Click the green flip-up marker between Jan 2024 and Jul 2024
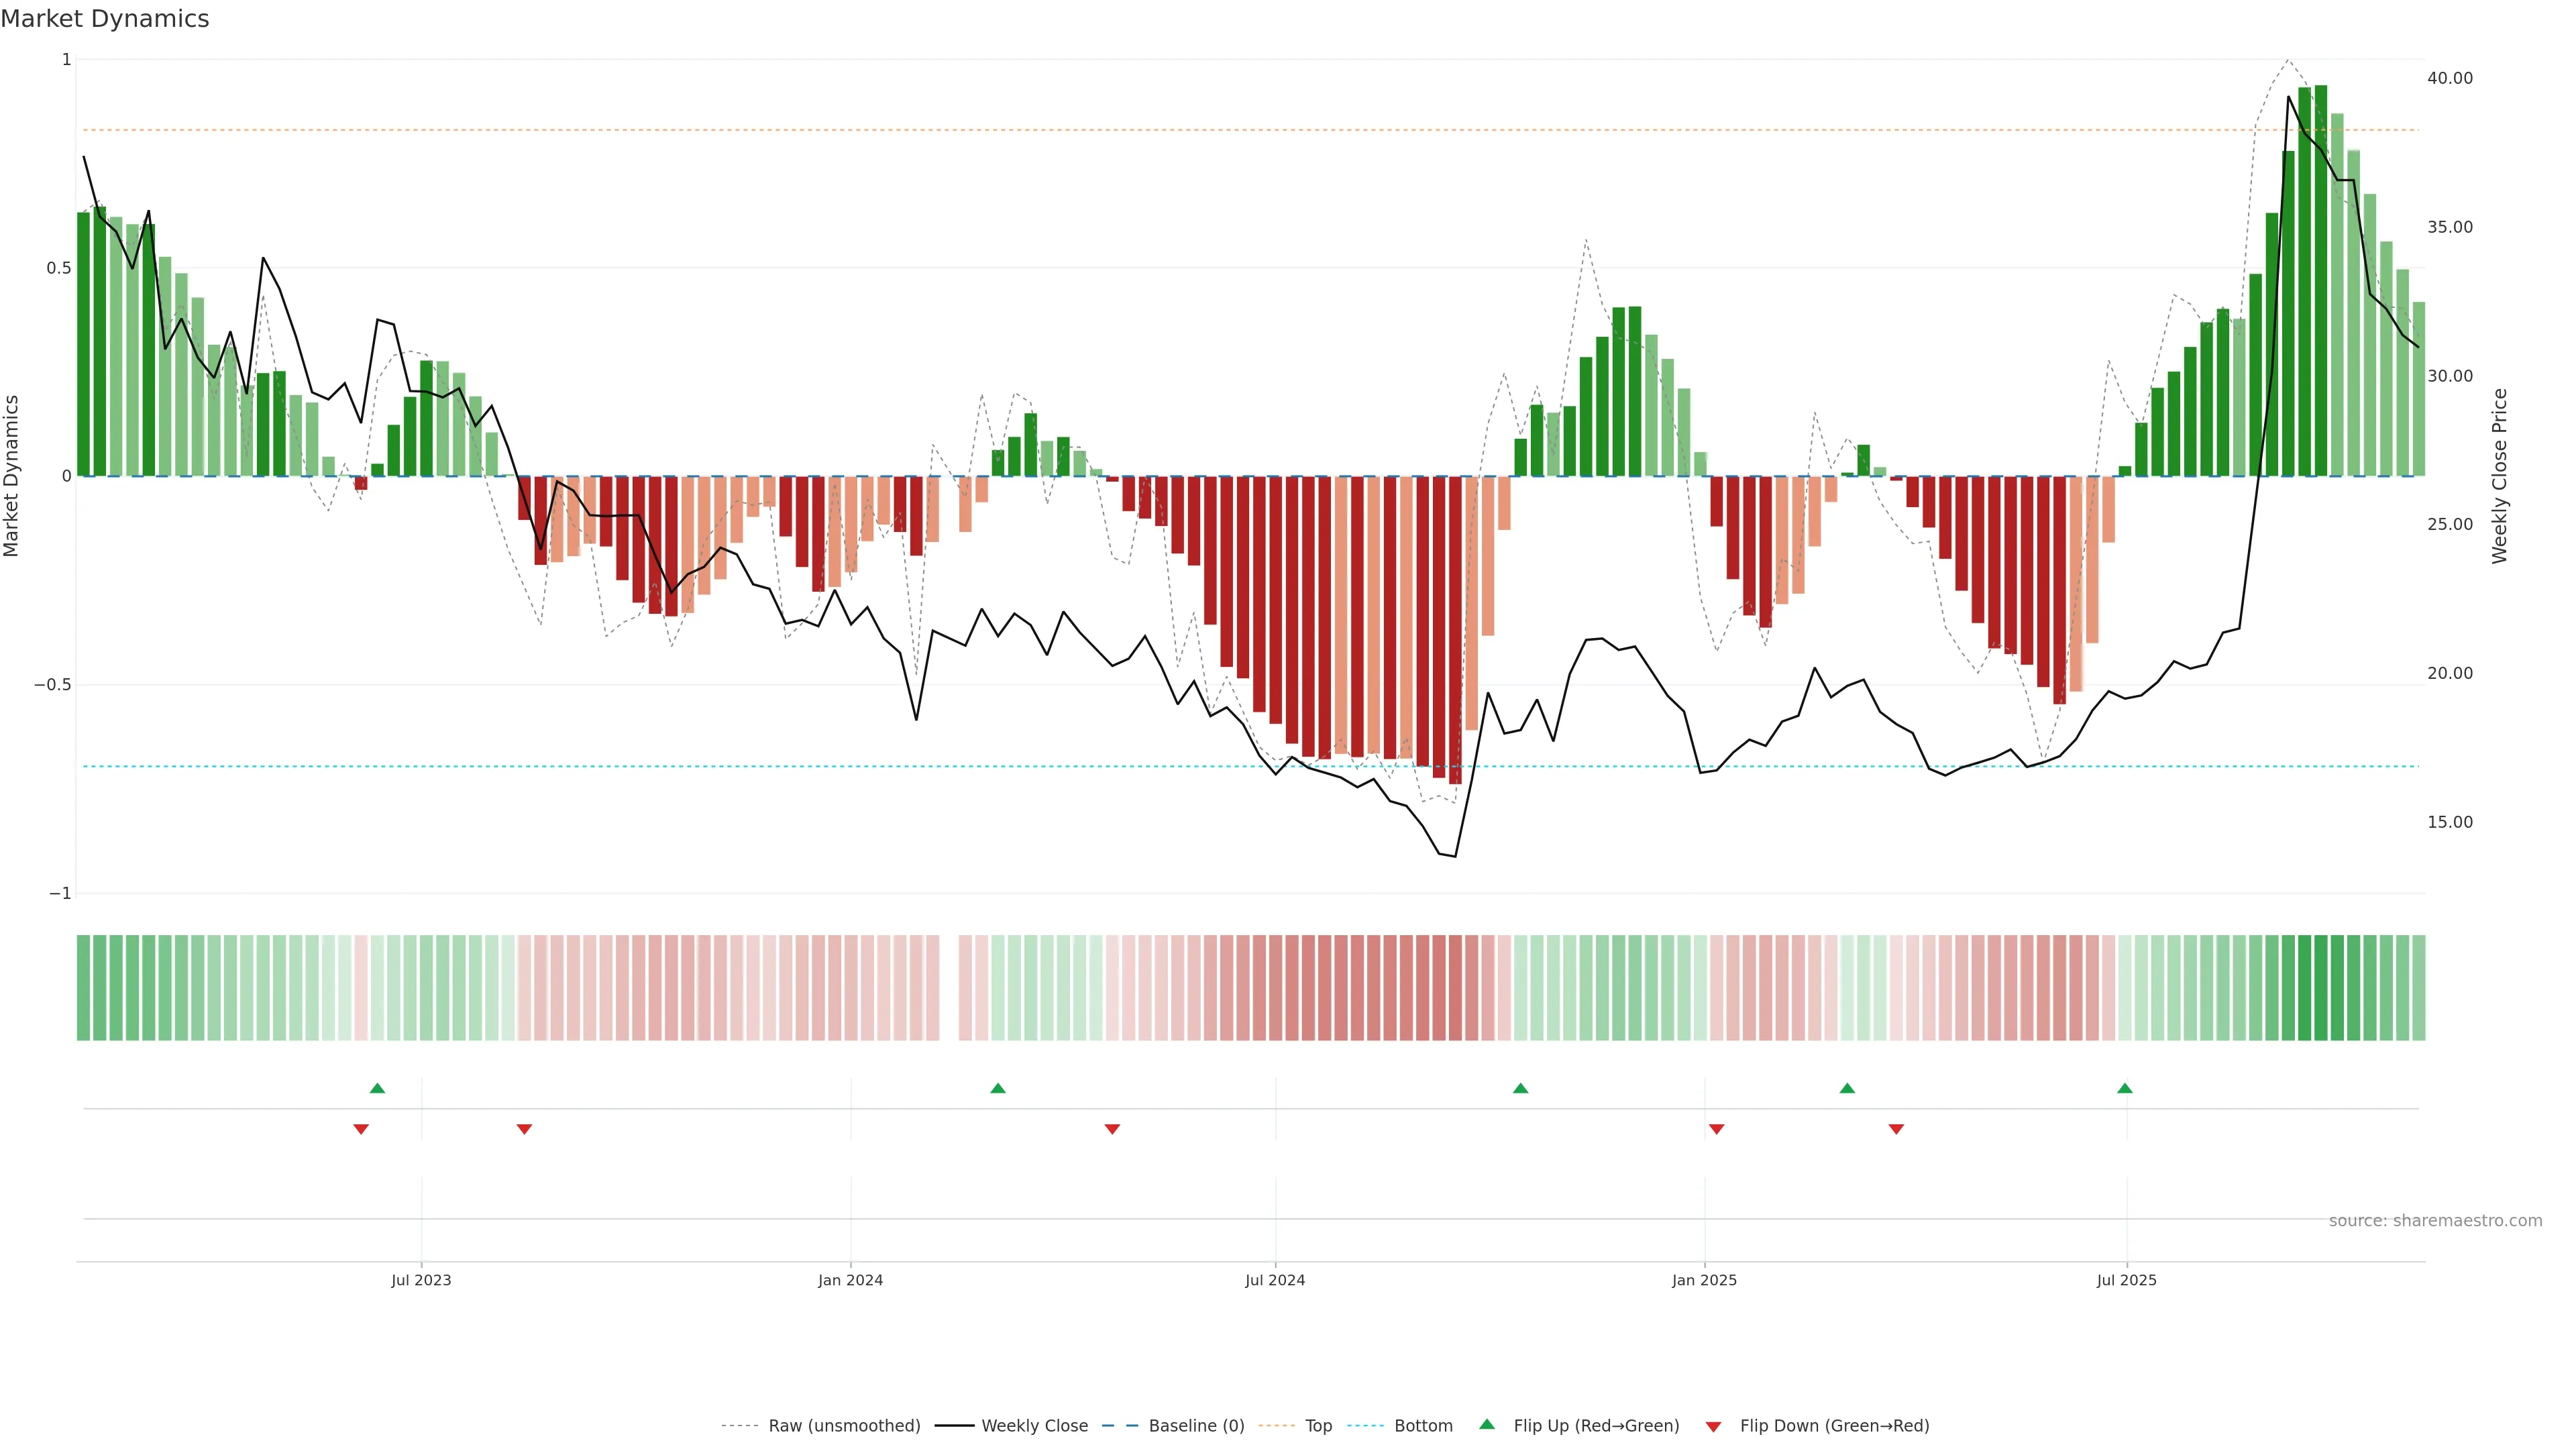The height and width of the screenshot is (1449, 2576). tap(997, 1088)
